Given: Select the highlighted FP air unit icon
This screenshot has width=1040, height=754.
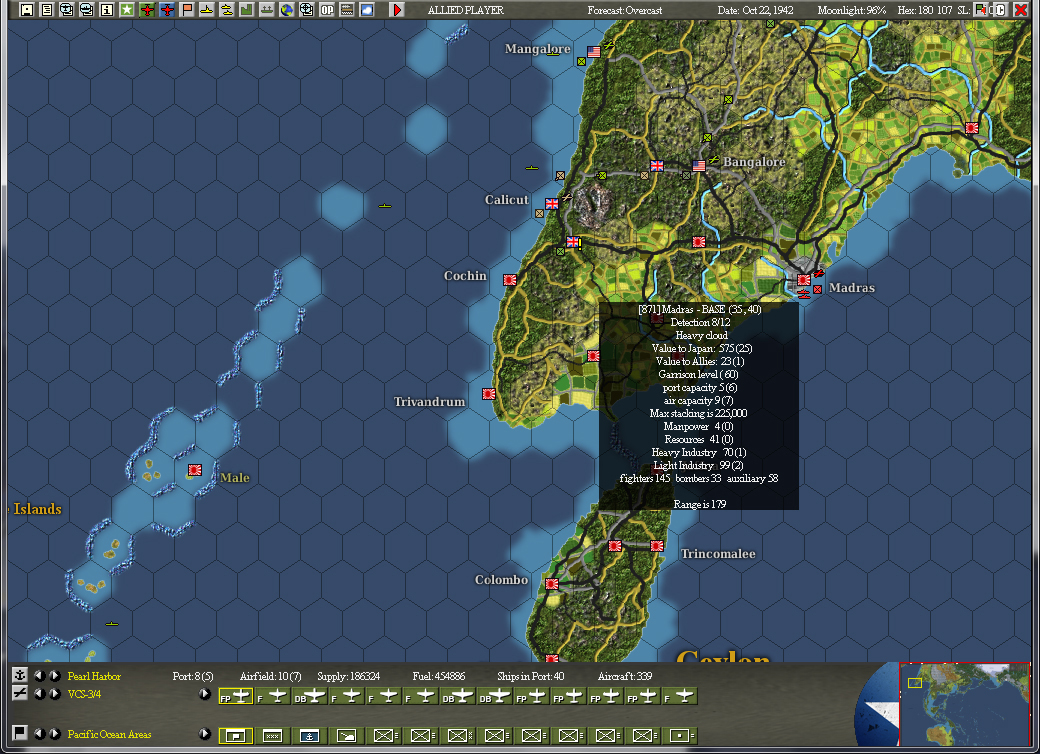Looking at the screenshot, I should point(236,696).
